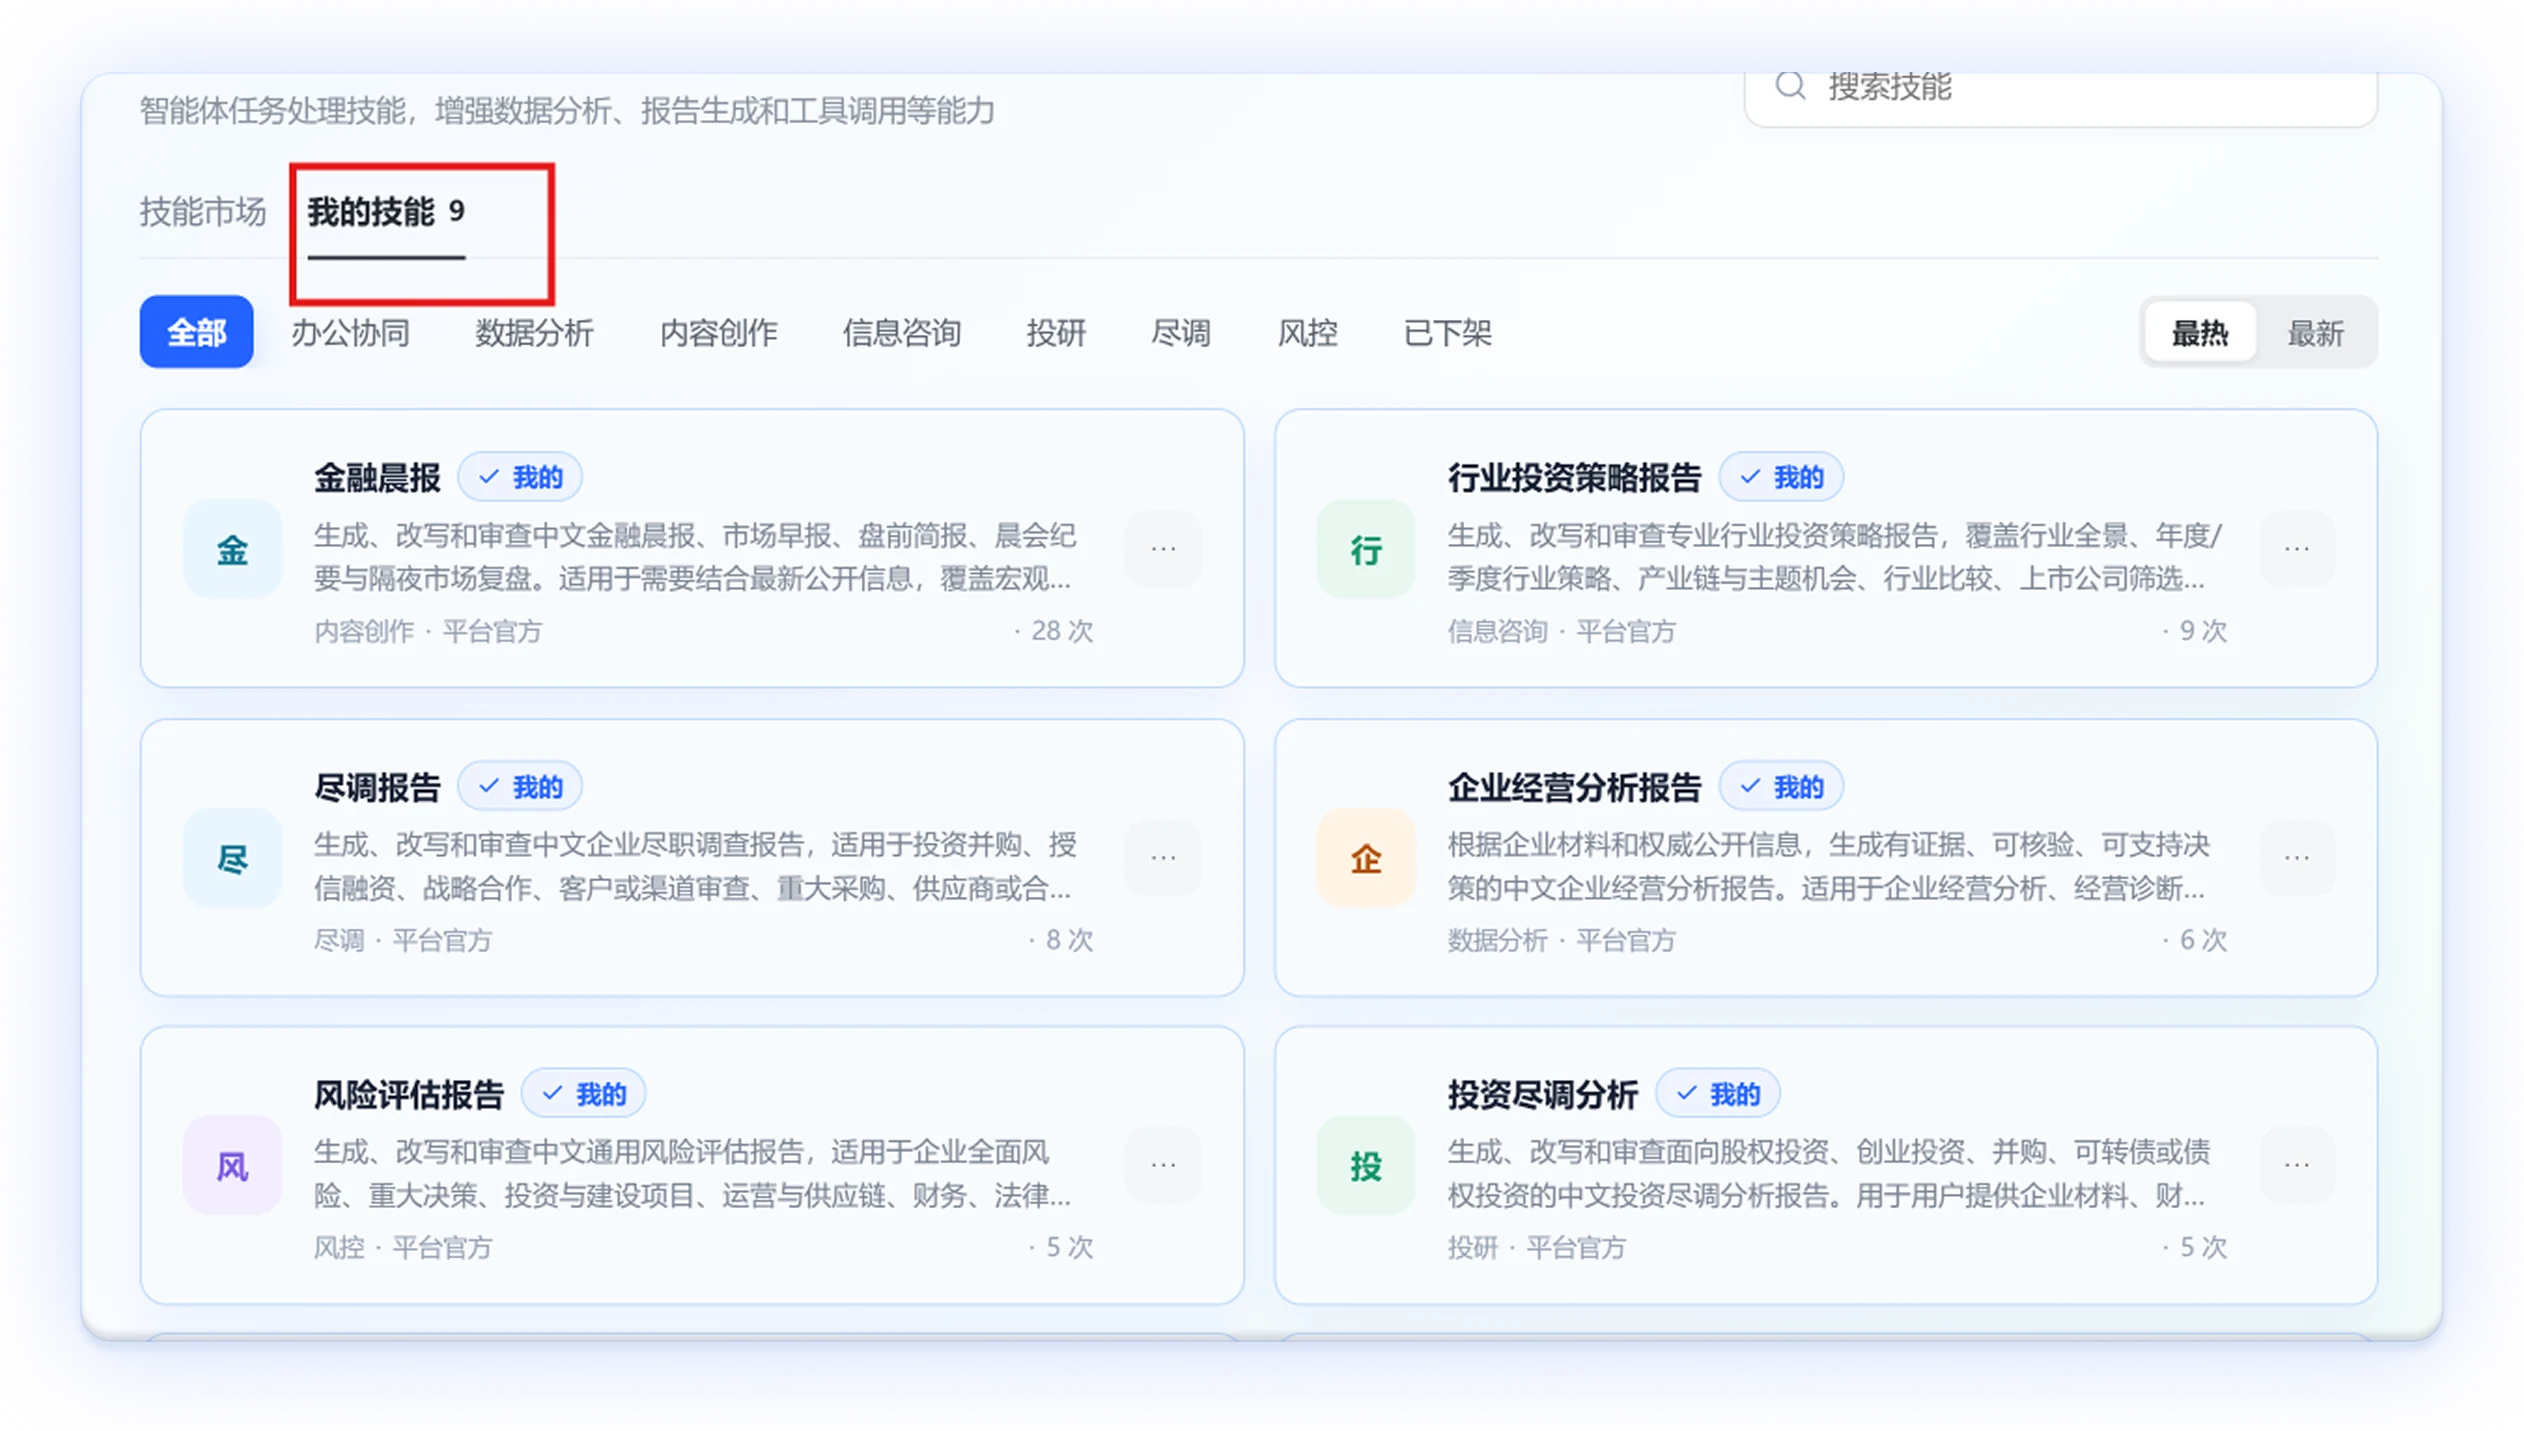Open the 尽调报告 skill title

377,788
